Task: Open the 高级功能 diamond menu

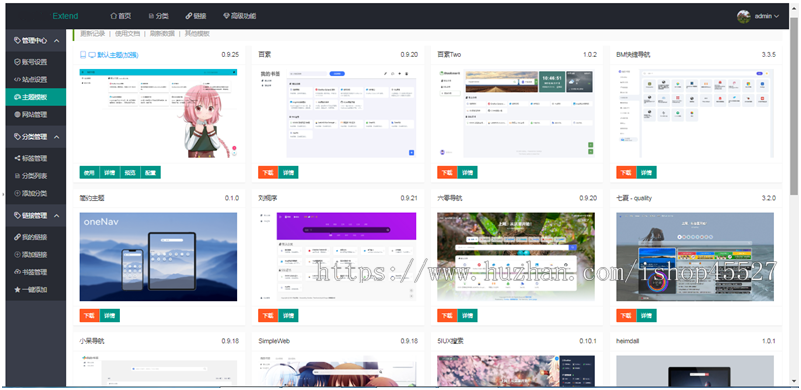Action: pos(240,16)
